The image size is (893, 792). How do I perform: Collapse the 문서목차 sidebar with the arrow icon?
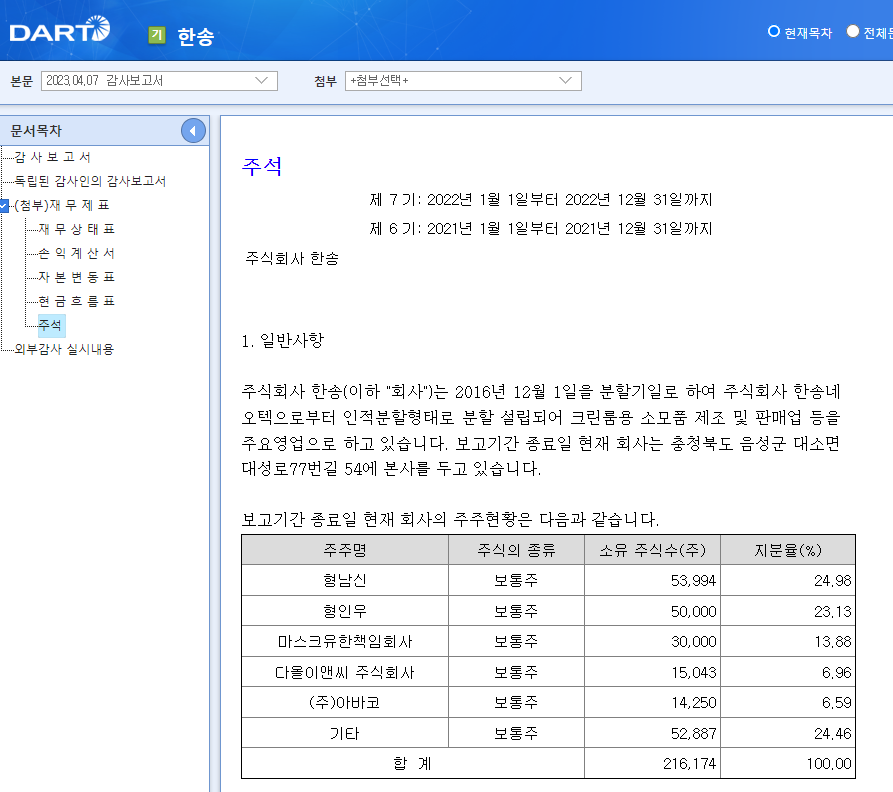pyautogui.click(x=193, y=130)
